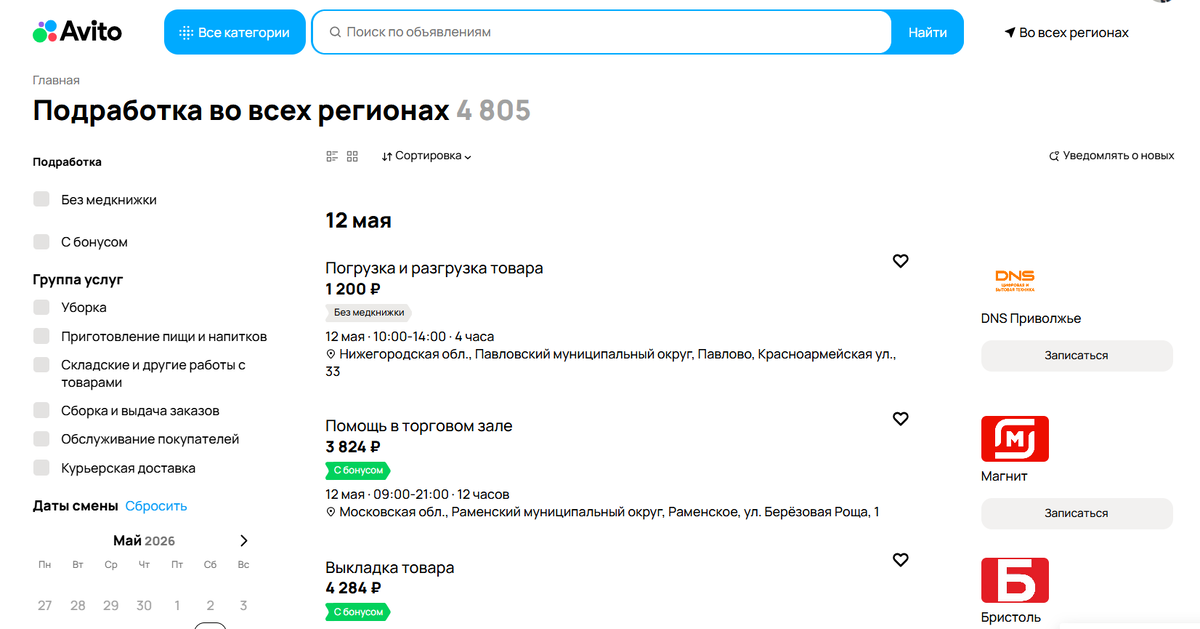Expand the Все категории menu

pos(235,32)
